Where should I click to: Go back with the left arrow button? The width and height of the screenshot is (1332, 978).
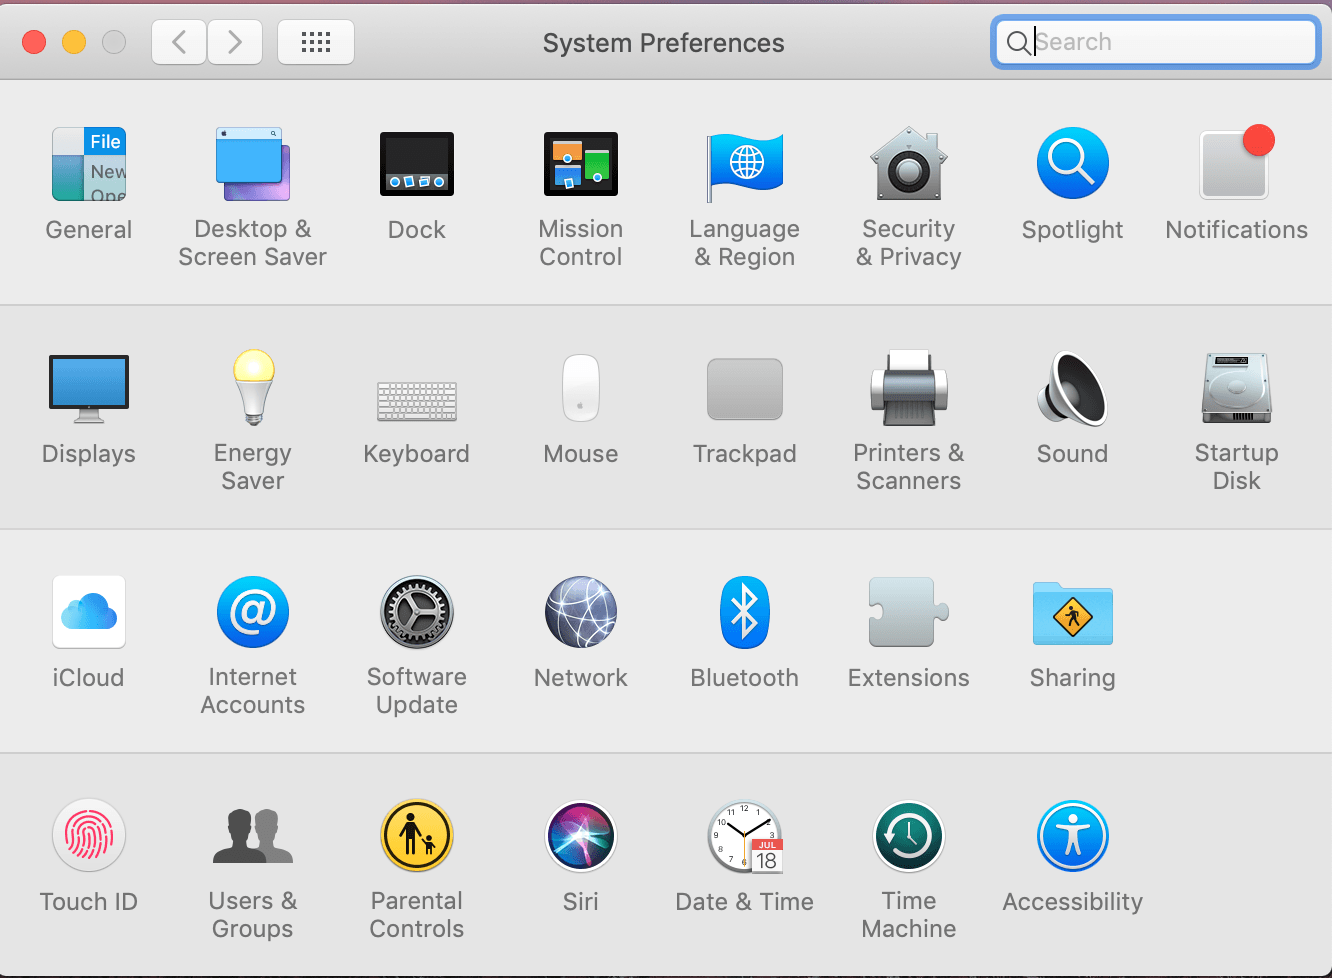tap(179, 42)
